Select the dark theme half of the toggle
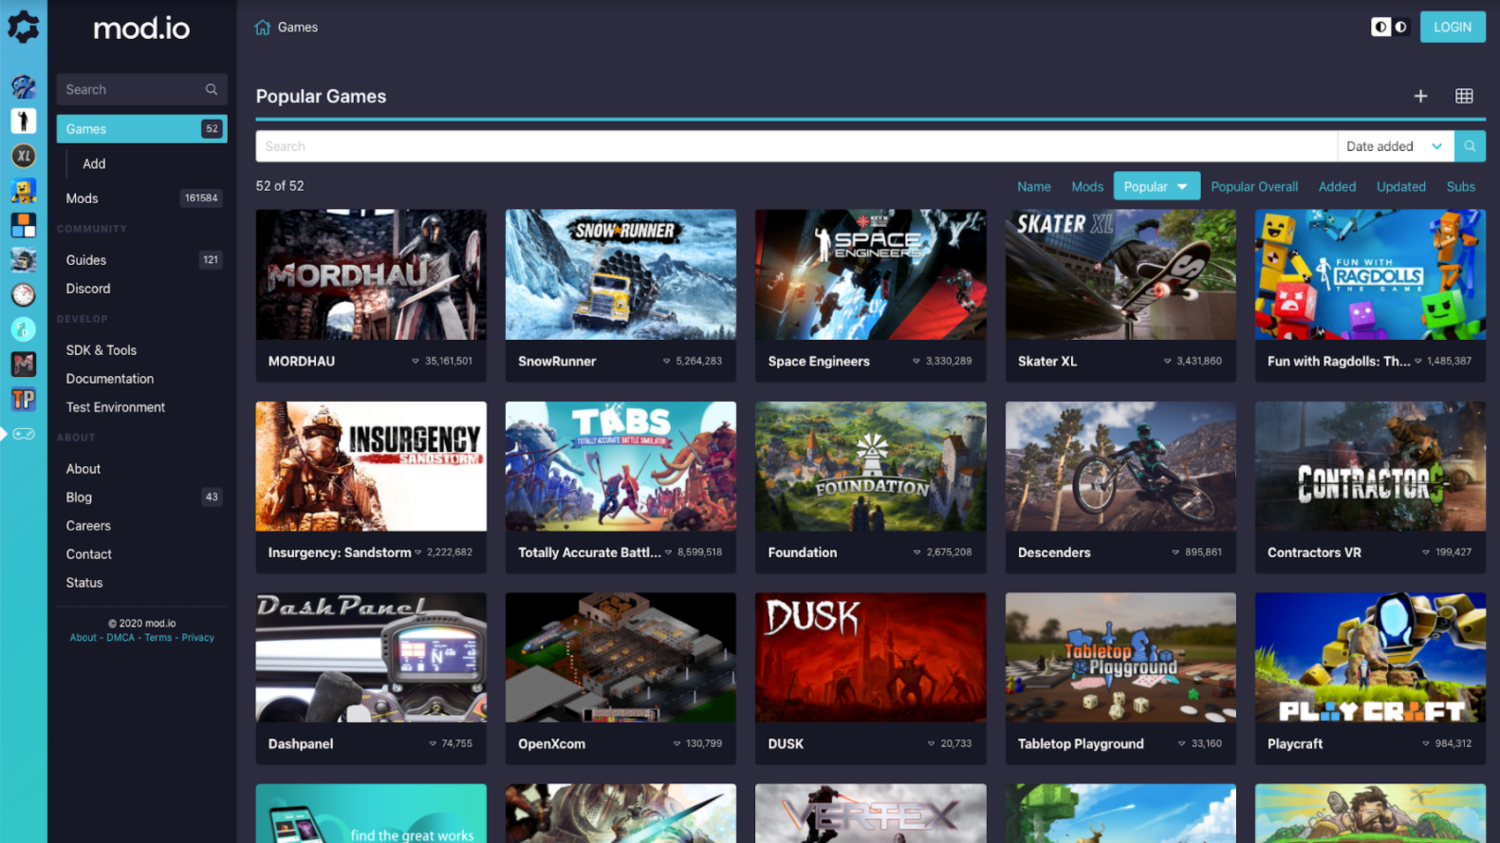1500x843 pixels. [x=1401, y=27]
